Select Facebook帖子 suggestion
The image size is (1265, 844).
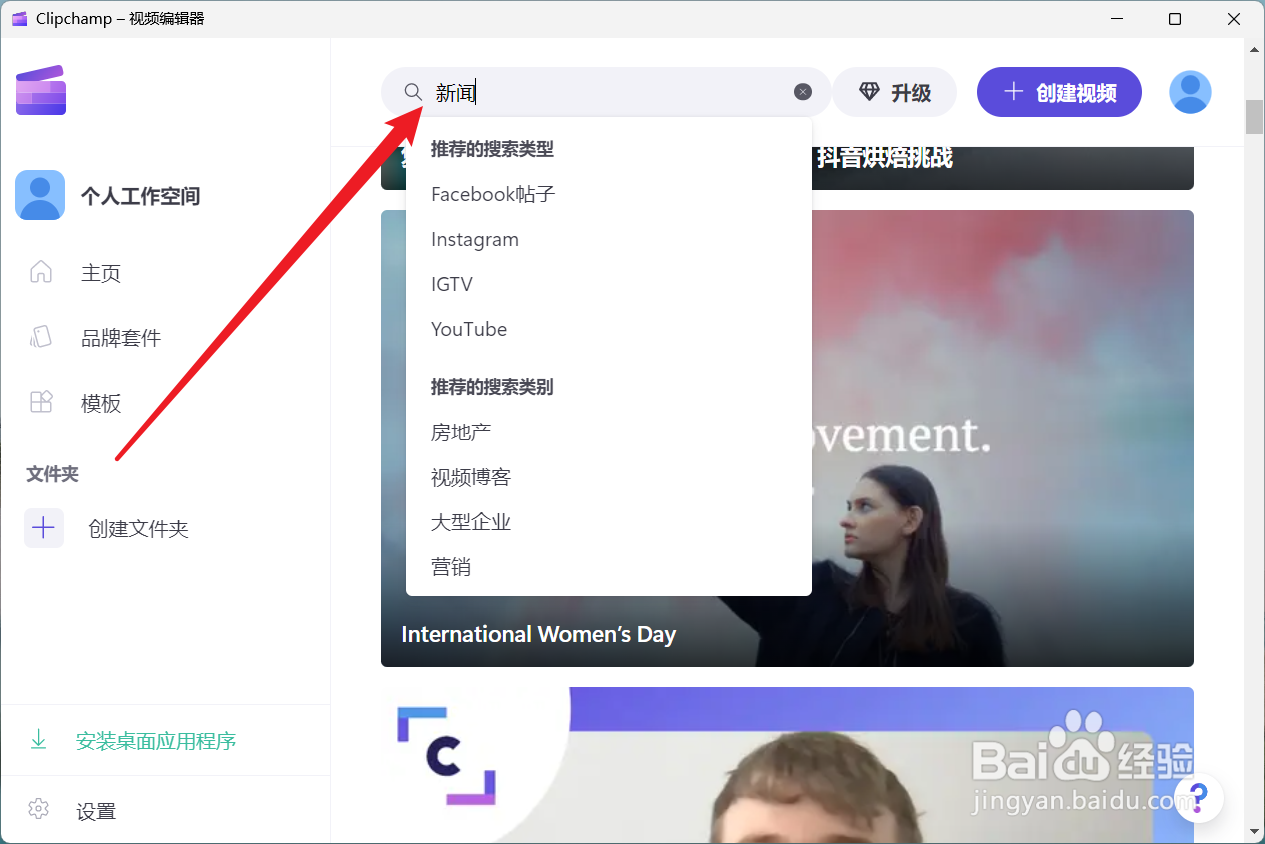[493, 194]
